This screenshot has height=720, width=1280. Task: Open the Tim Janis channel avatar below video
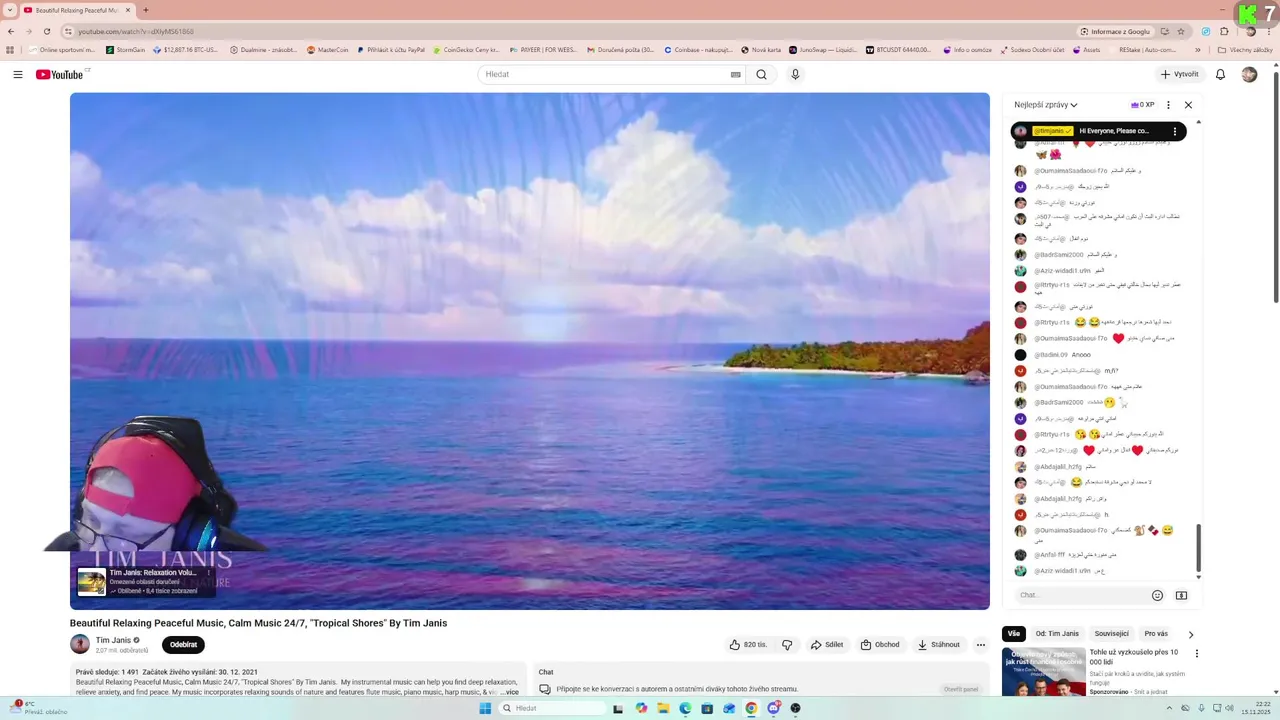80,645
